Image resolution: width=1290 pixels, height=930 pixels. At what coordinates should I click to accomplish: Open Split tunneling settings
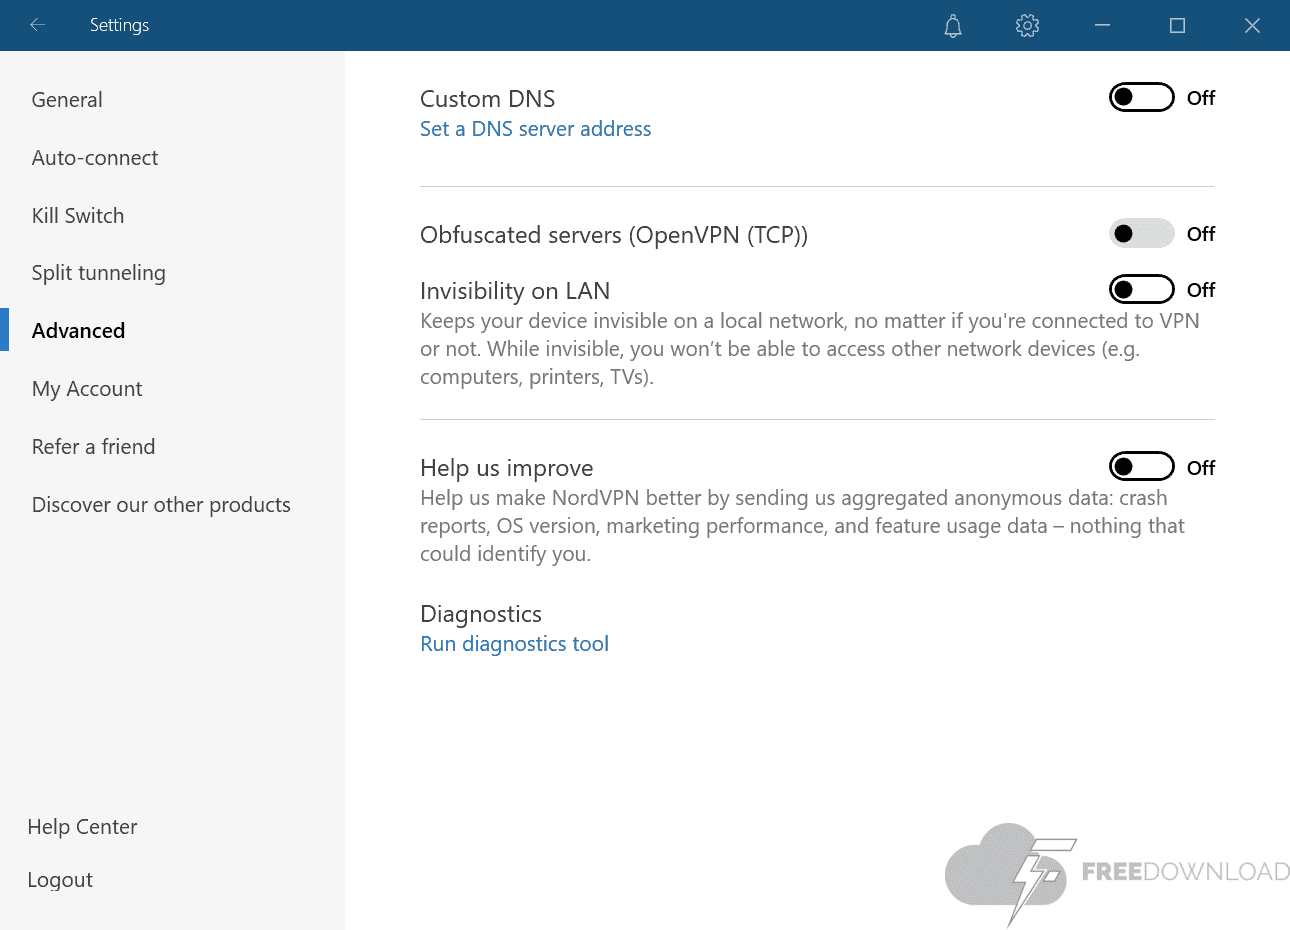click(98, 273)
